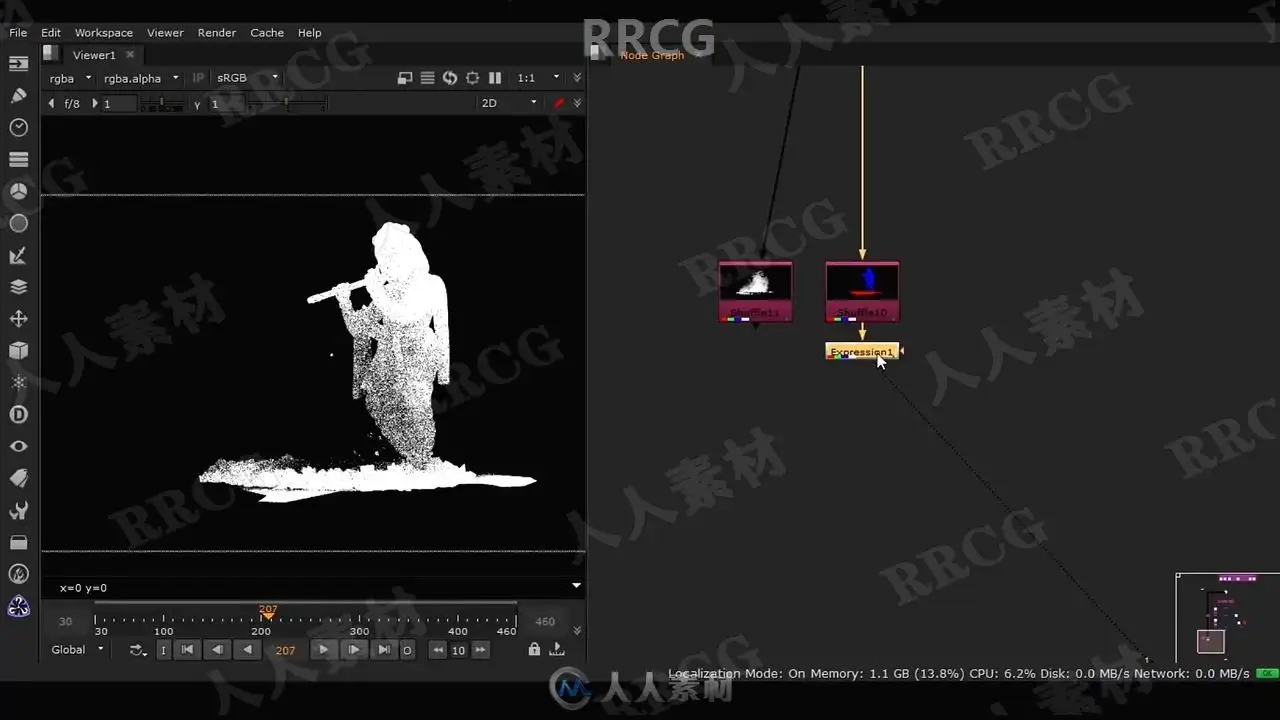Screen dimensions: 1280x720
Task: Open the Time nodes clock icon
Action: coord(18,128)
